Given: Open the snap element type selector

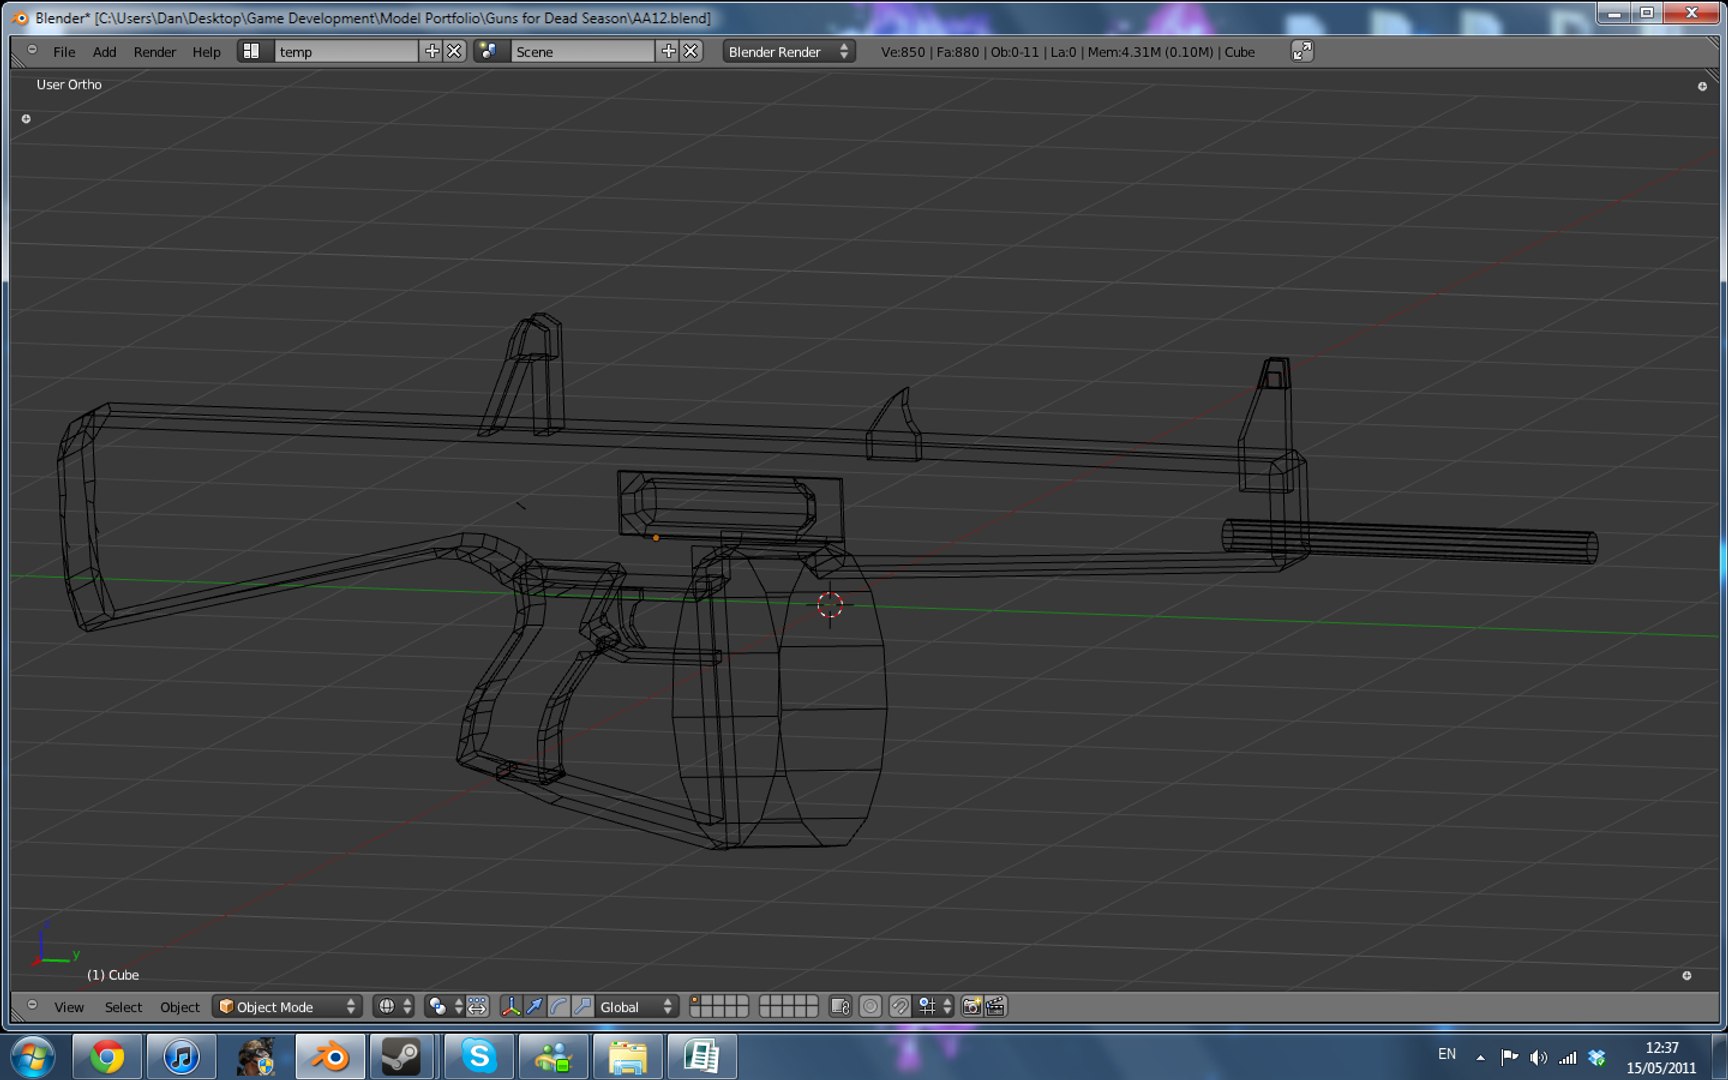Looking at the screenshot, I should click(x=935, y=1006).
